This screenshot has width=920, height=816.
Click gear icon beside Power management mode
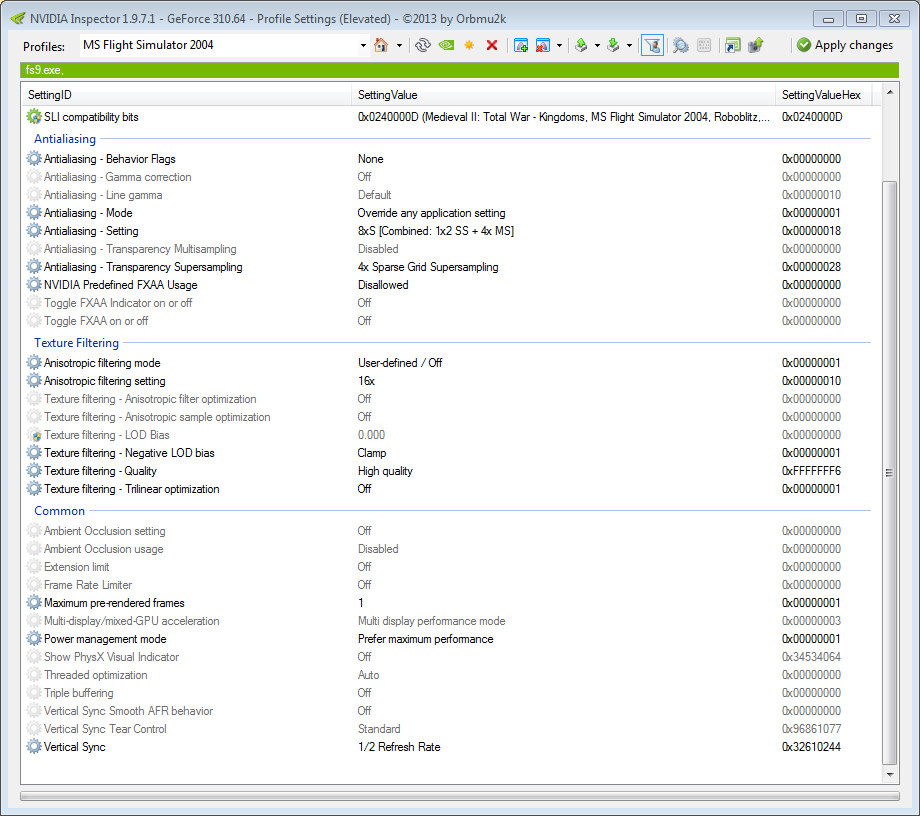(x=35, y=639)
